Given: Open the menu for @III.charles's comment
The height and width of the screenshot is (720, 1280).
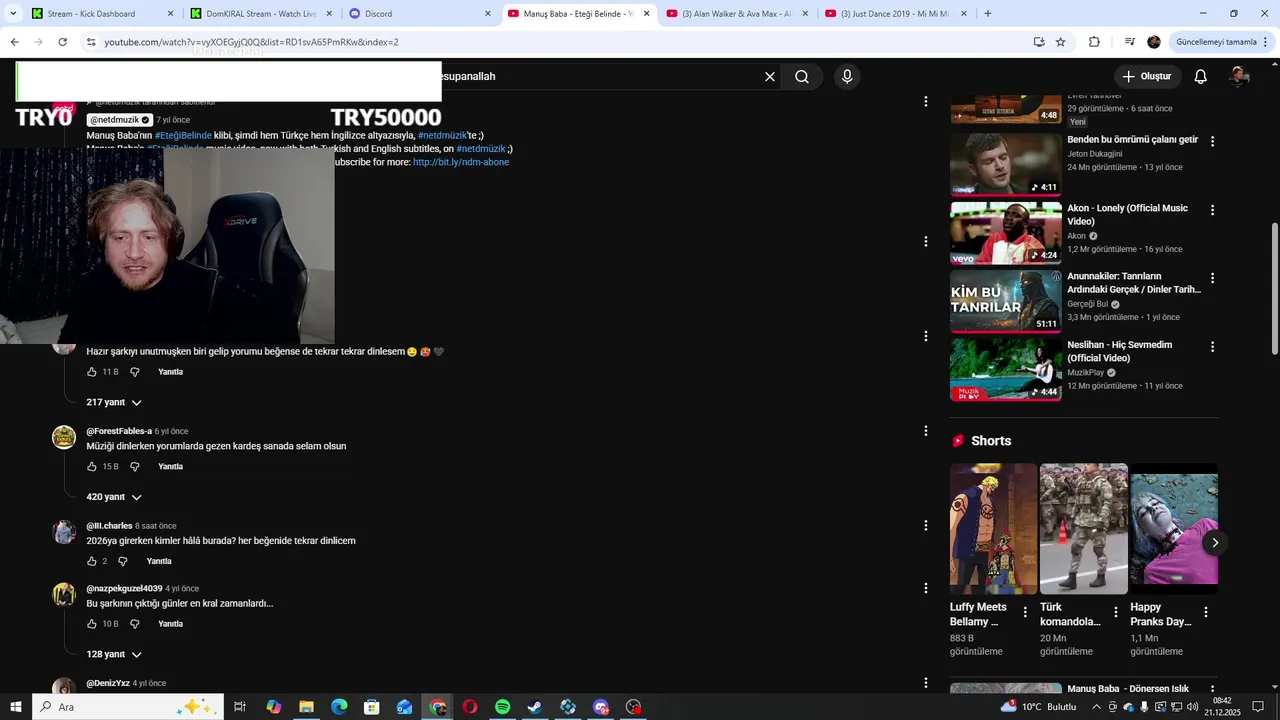Looking at the screenshot, I should click(925, 526).
